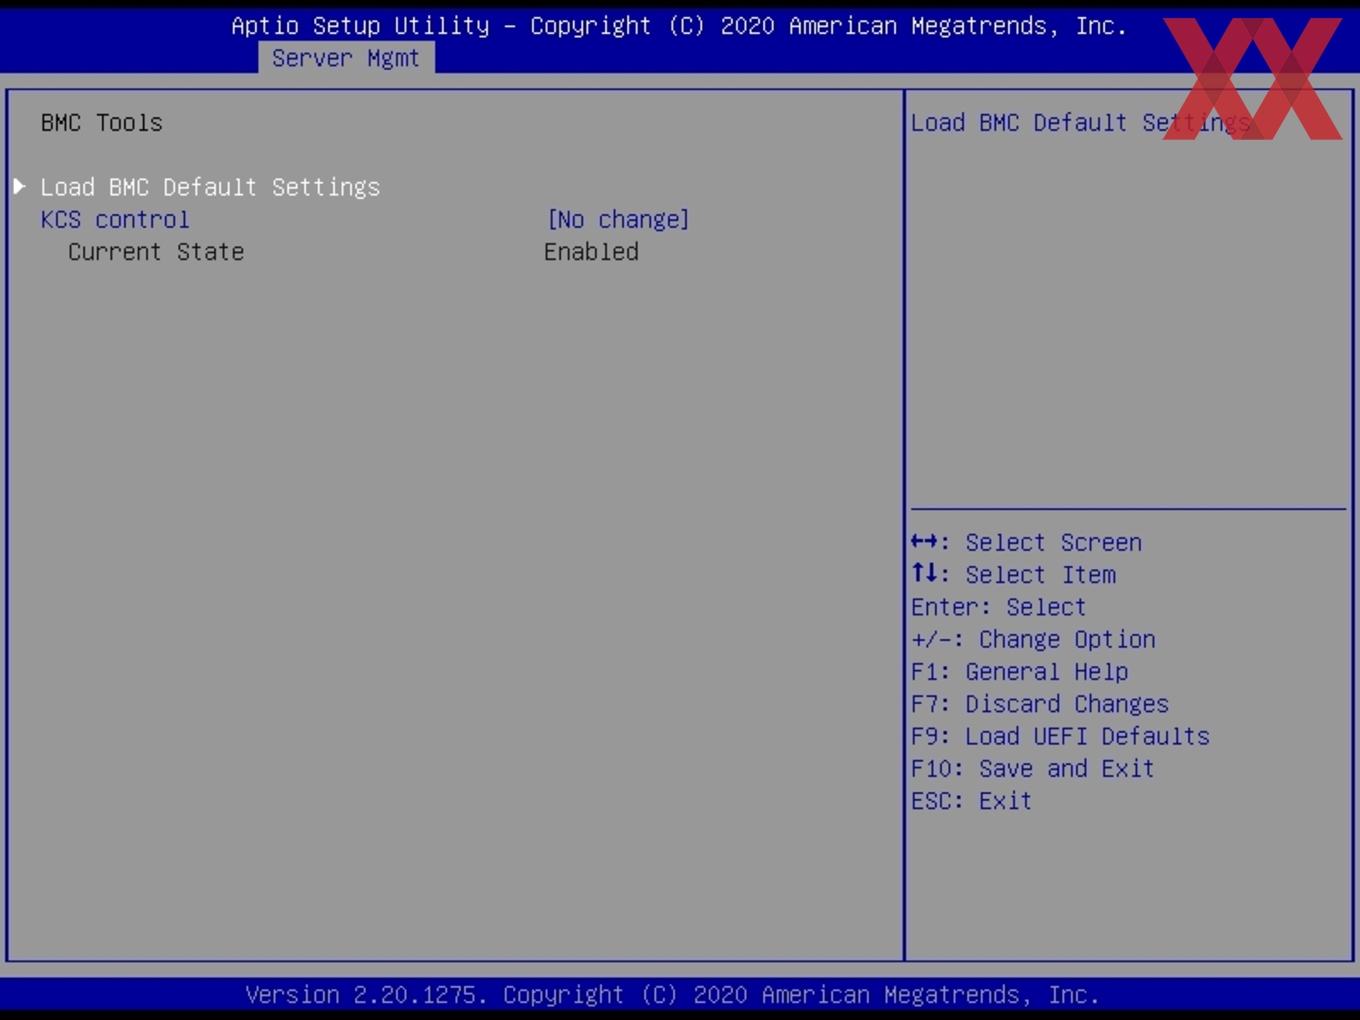
Task: Click the Current State label
Action: pos(156,252)
